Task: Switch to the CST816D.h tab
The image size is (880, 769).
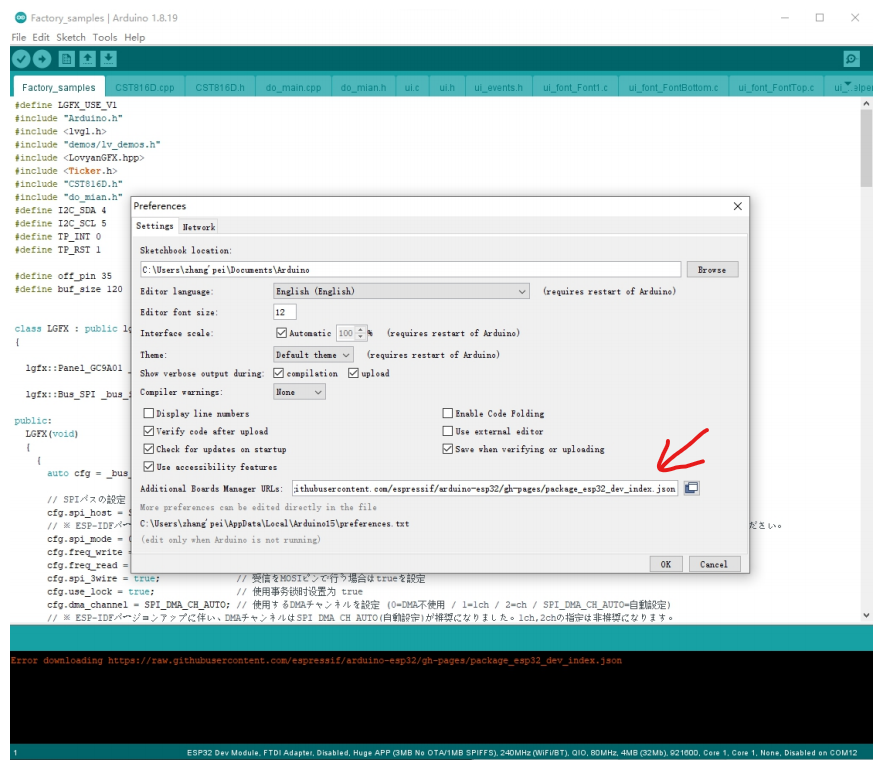Action: pyautogui.click(x=220, y=88)
